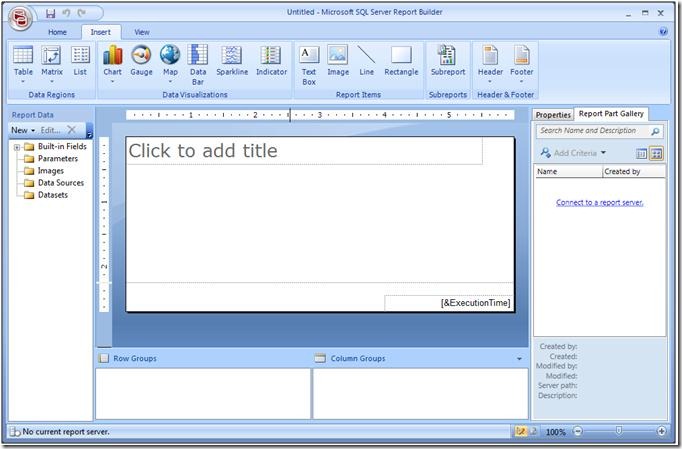Click the 100% zoom level
The image size is (682, 449).
[555, 432]
